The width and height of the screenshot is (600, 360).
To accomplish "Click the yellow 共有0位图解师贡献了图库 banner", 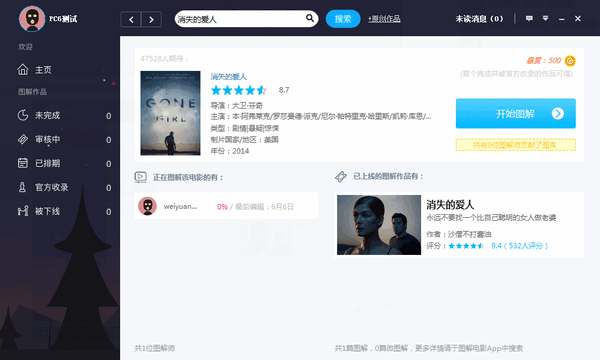I will point(515,145).
